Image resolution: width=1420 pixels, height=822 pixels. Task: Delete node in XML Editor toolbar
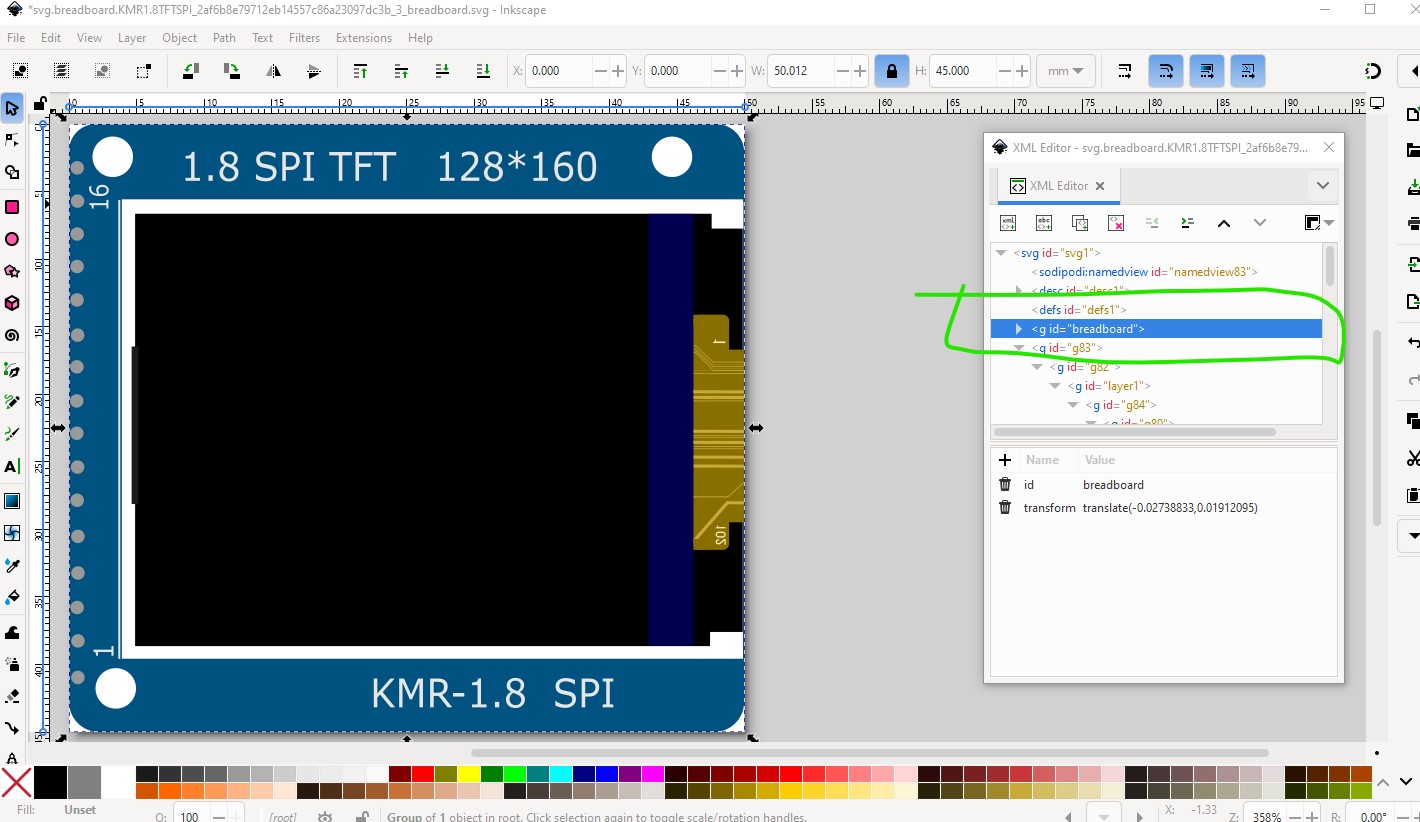click(1116, 223)
